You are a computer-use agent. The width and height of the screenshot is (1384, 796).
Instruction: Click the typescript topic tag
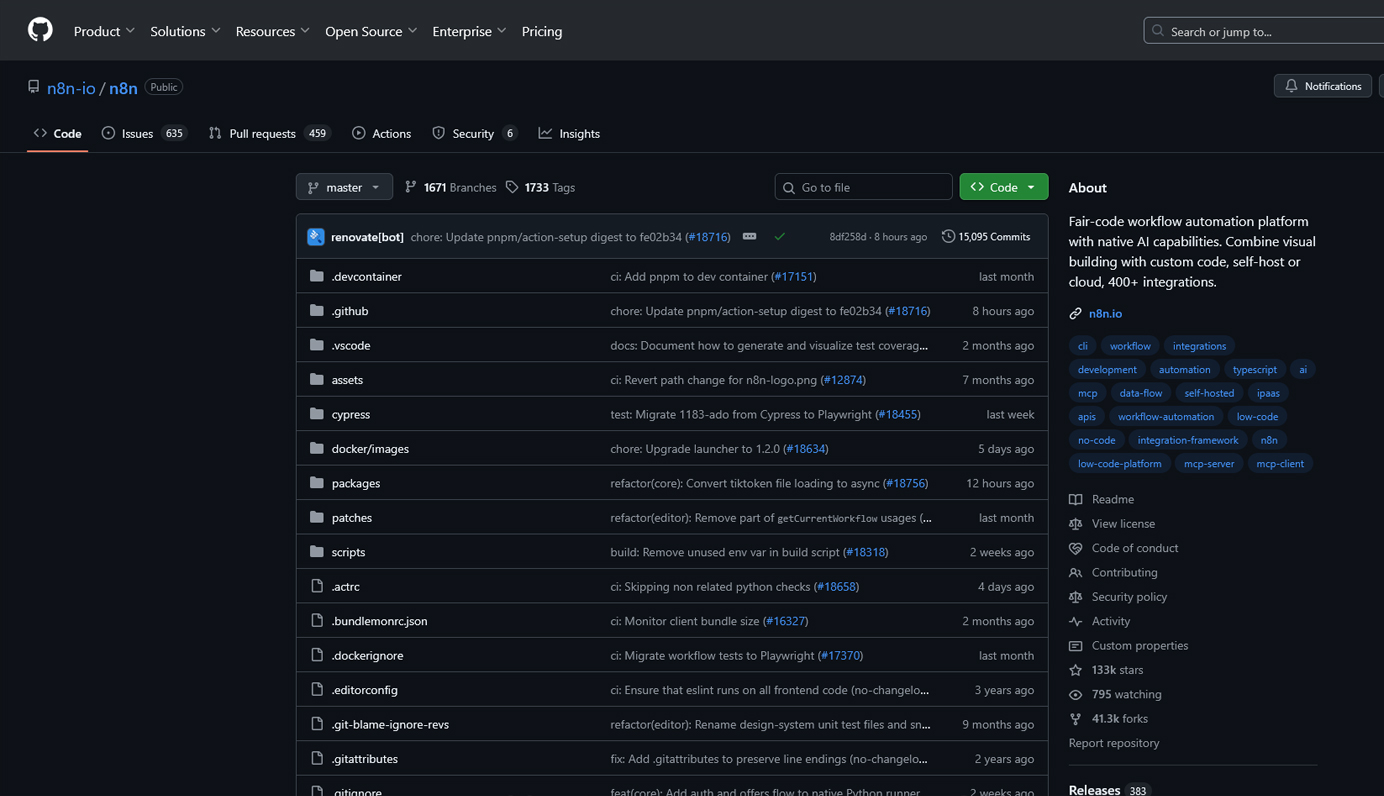tap(1254, 369)
